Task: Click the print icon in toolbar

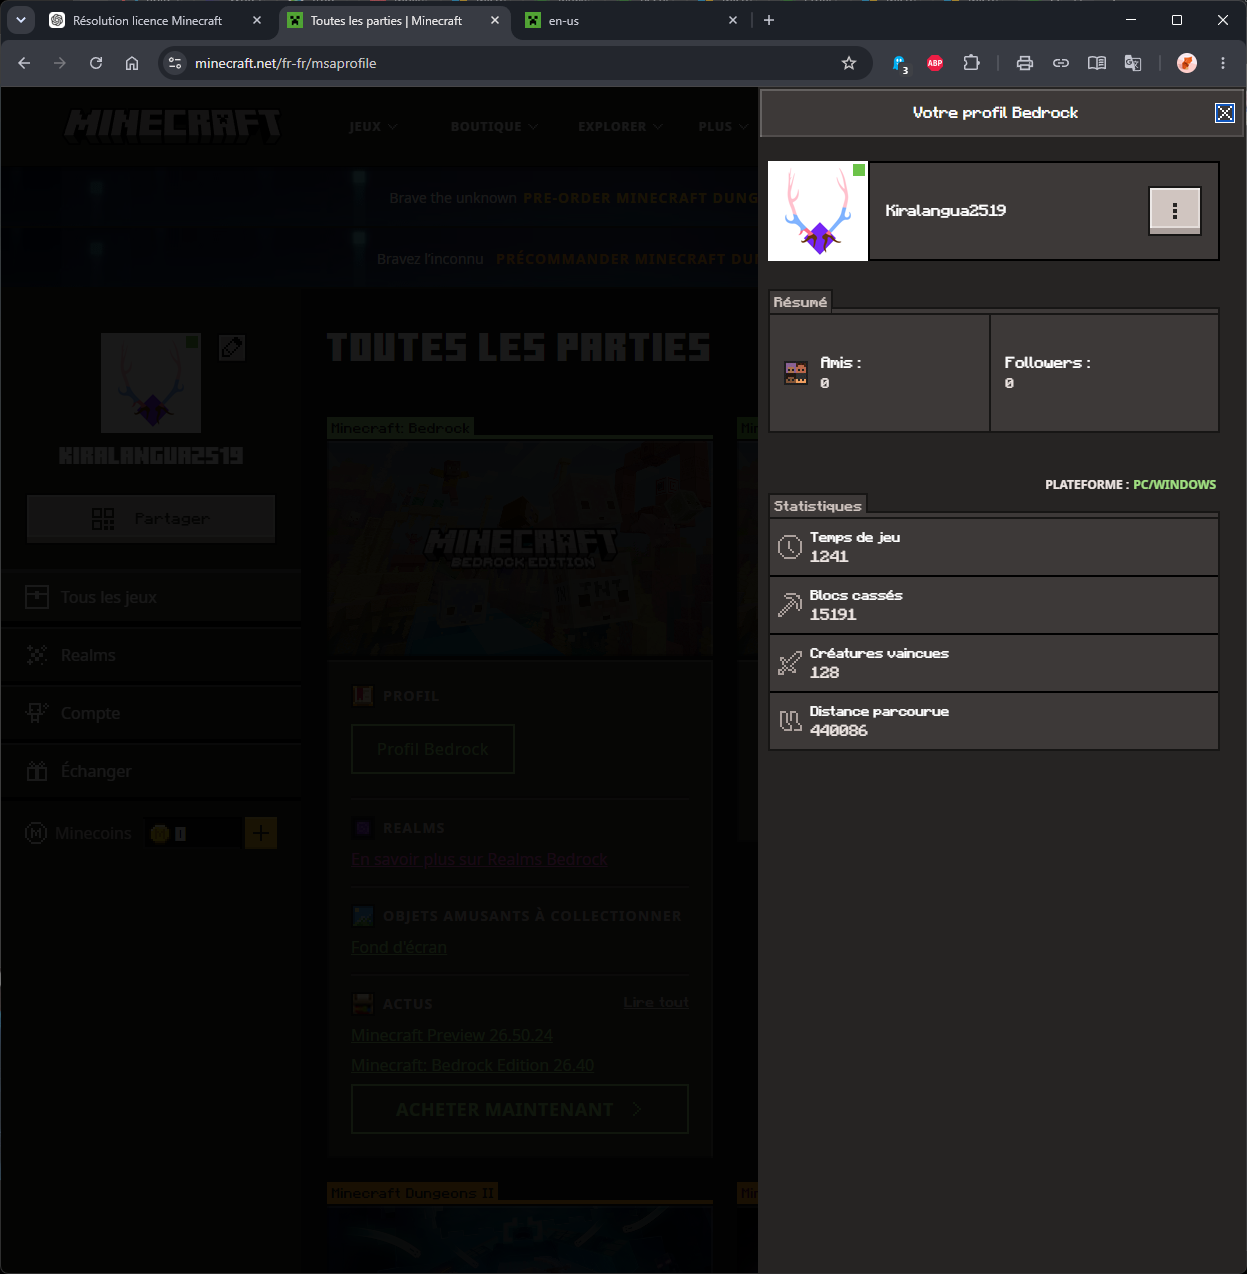Action: (x=1024, y=63)
